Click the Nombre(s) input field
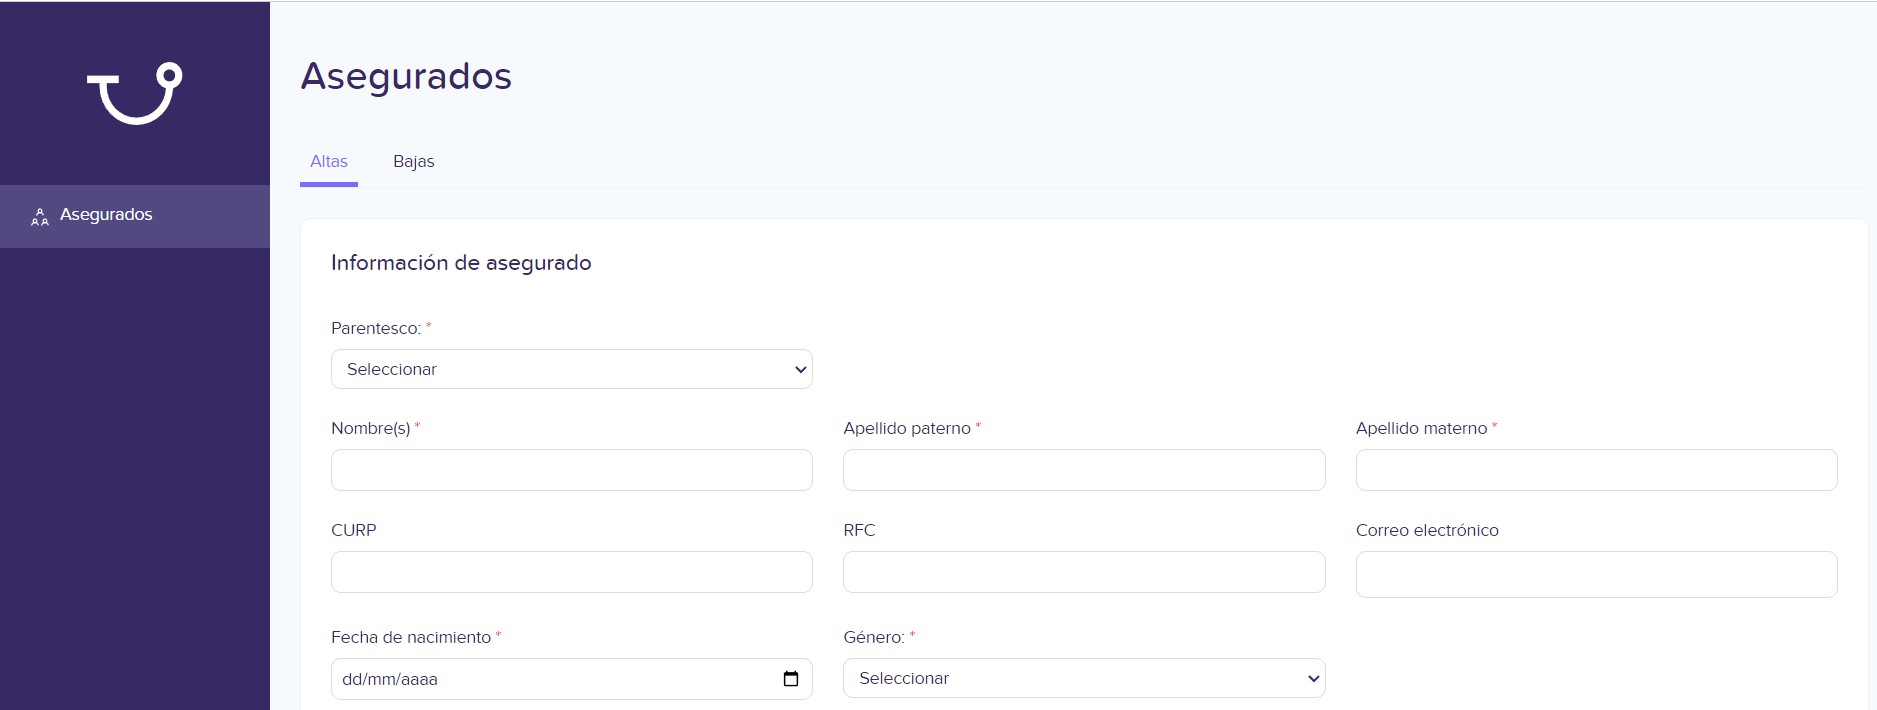This screenshot has width=1877, height=710. [571, 470]
